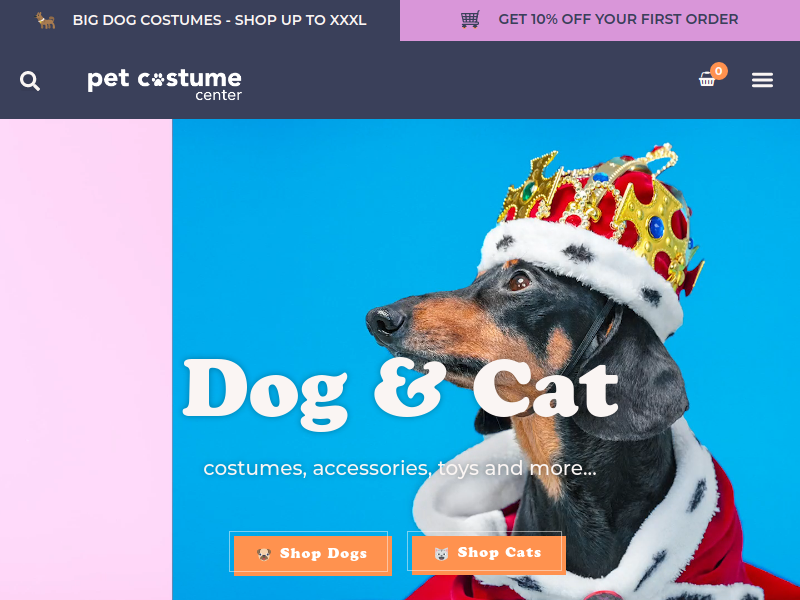Click the cat face icon on Shop Cats
The width and height of the screenshot is (800, 600).
(441, 554)
